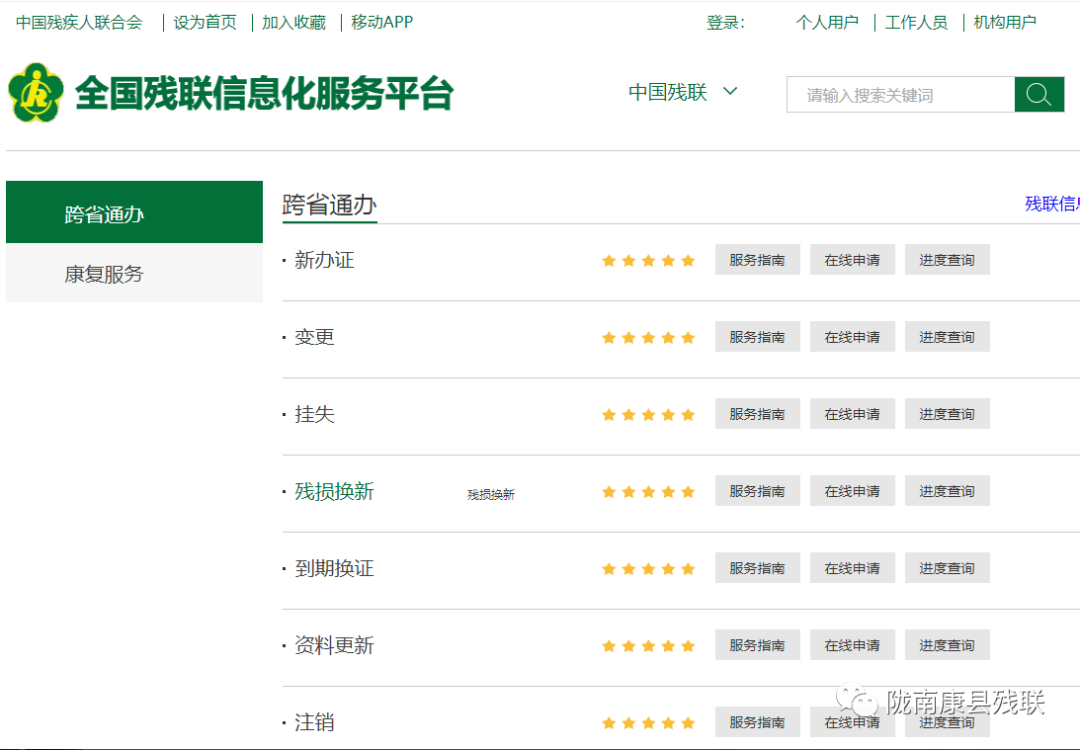Click the 中国残疾人联合会 link
The height and width of the screenshot is (750, 1080).
coord(78,21)
